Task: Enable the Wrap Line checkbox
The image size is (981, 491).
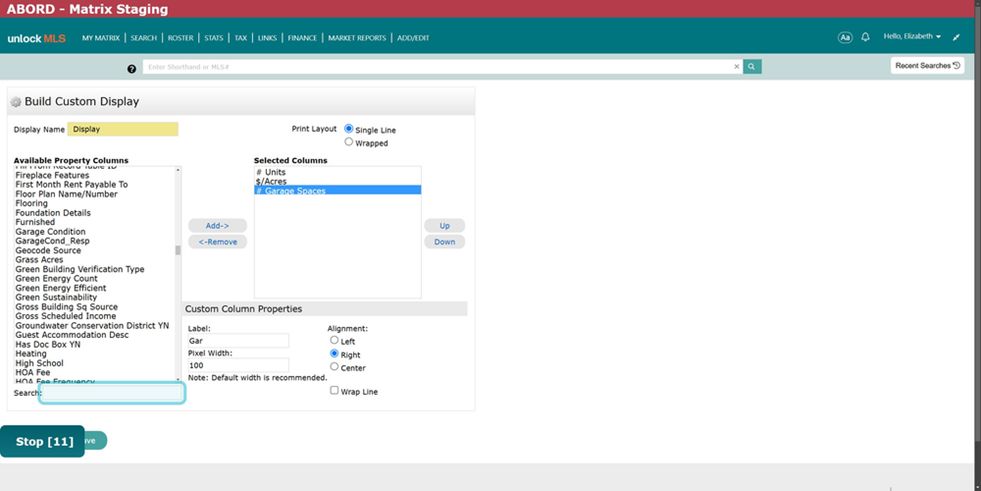Action: pos(334,390)
